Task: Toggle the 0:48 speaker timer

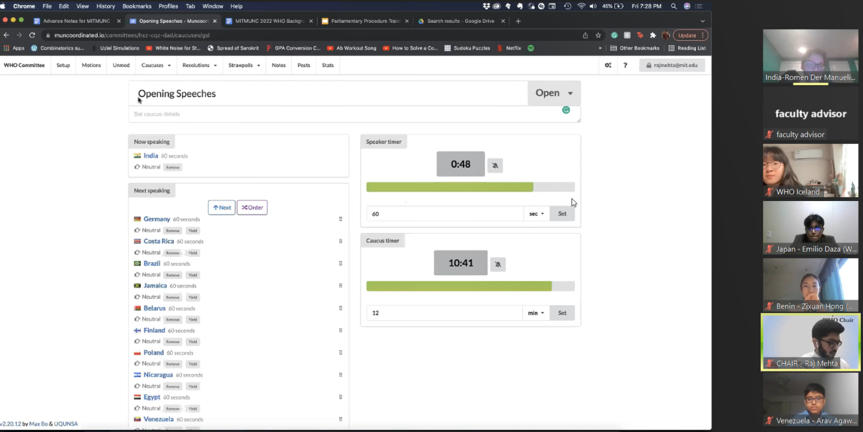Action: 461,164
